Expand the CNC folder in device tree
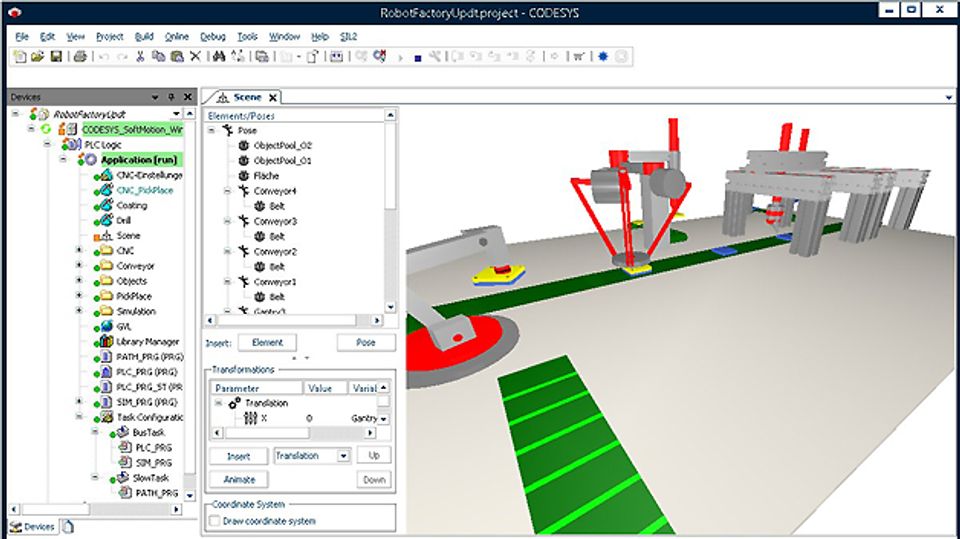This screenshot has width=960, height=539. point(79,250)
